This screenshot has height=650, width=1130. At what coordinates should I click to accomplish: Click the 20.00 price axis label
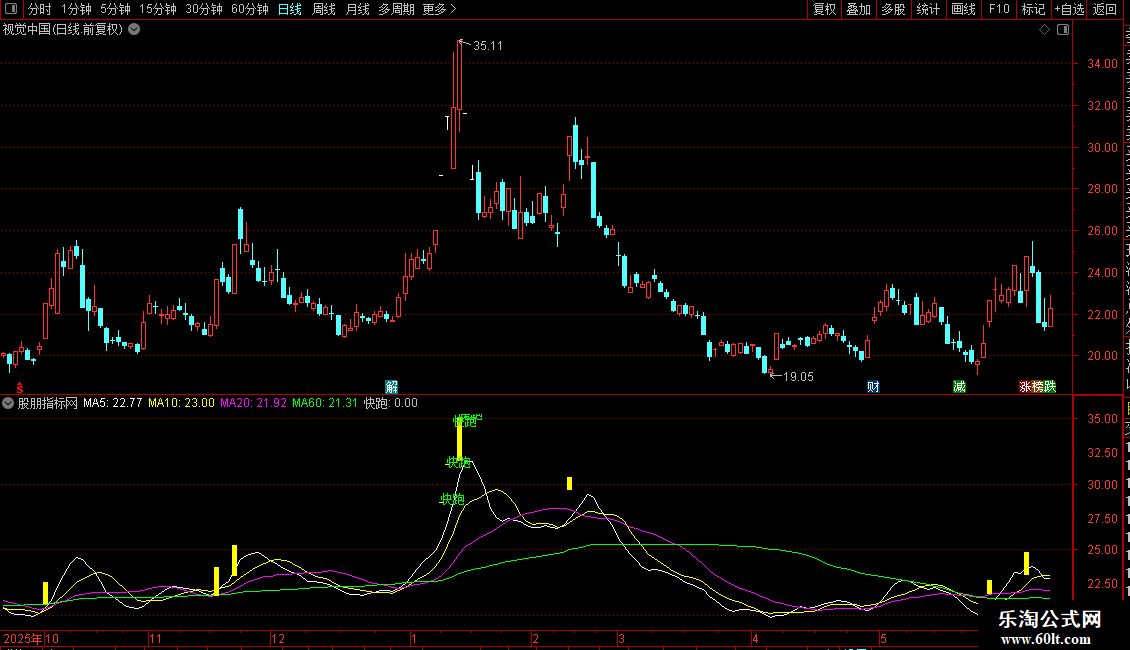1103,356
